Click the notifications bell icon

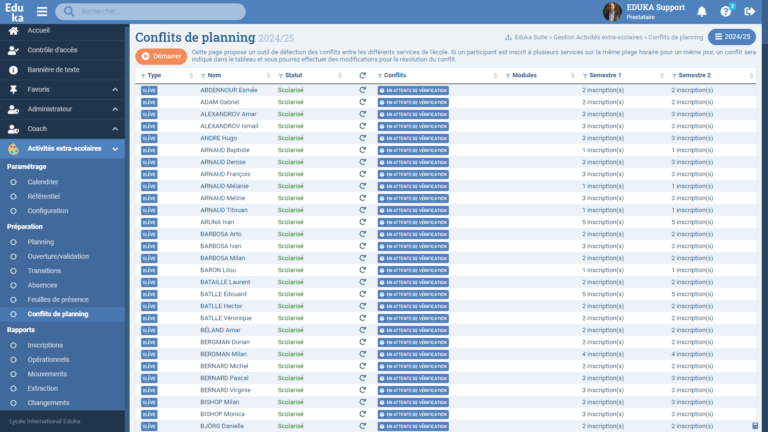(x=702, y=12)
